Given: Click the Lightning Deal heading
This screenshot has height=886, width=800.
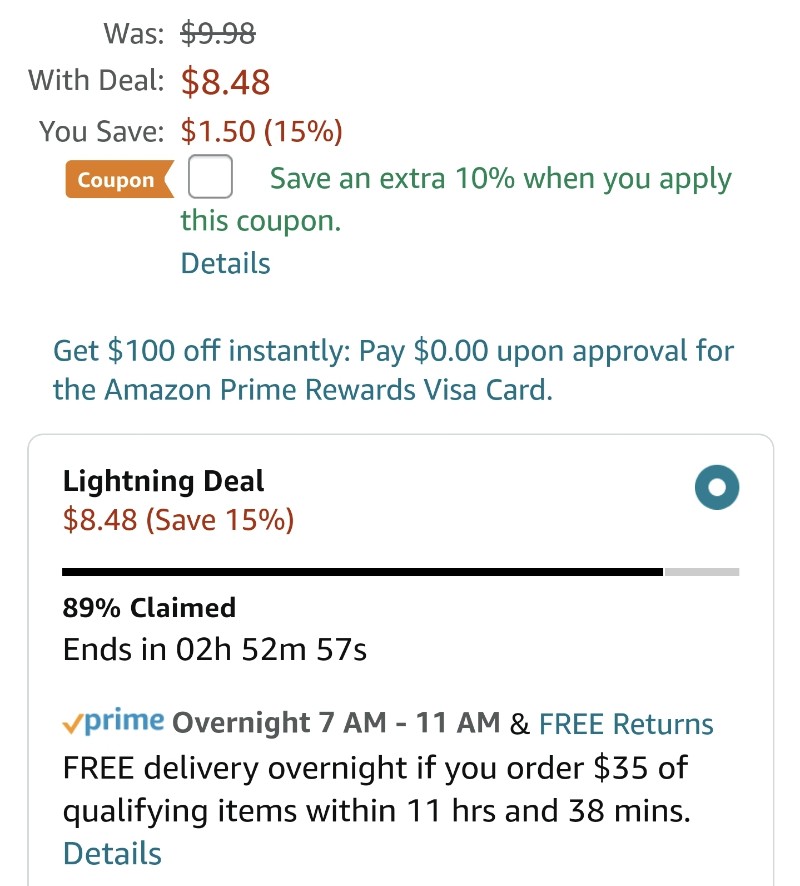Looking at the screenshot, I should 163,481.
